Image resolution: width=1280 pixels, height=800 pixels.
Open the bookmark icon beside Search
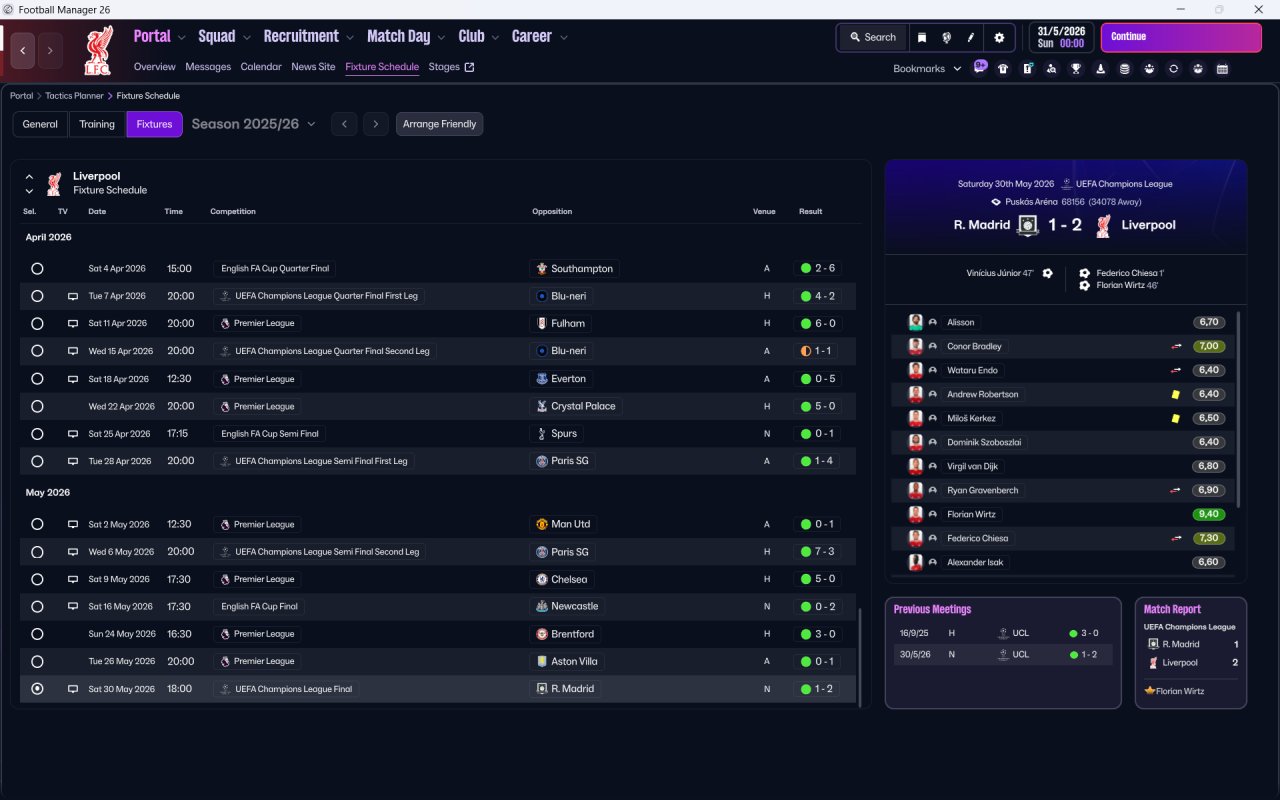pyautogui.click(x=922, y=37)
